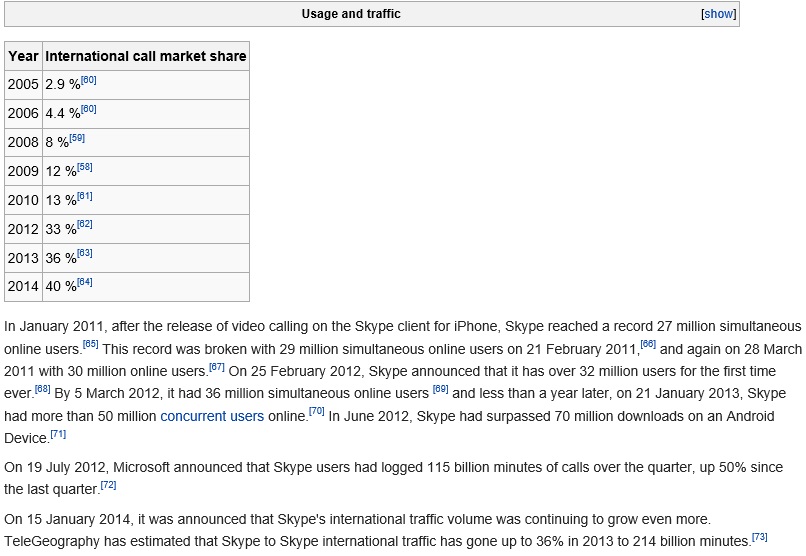Open citation 68 after 'ever.'
The image size is (806, 556).
pyautogui.click(x=43, y=388)
